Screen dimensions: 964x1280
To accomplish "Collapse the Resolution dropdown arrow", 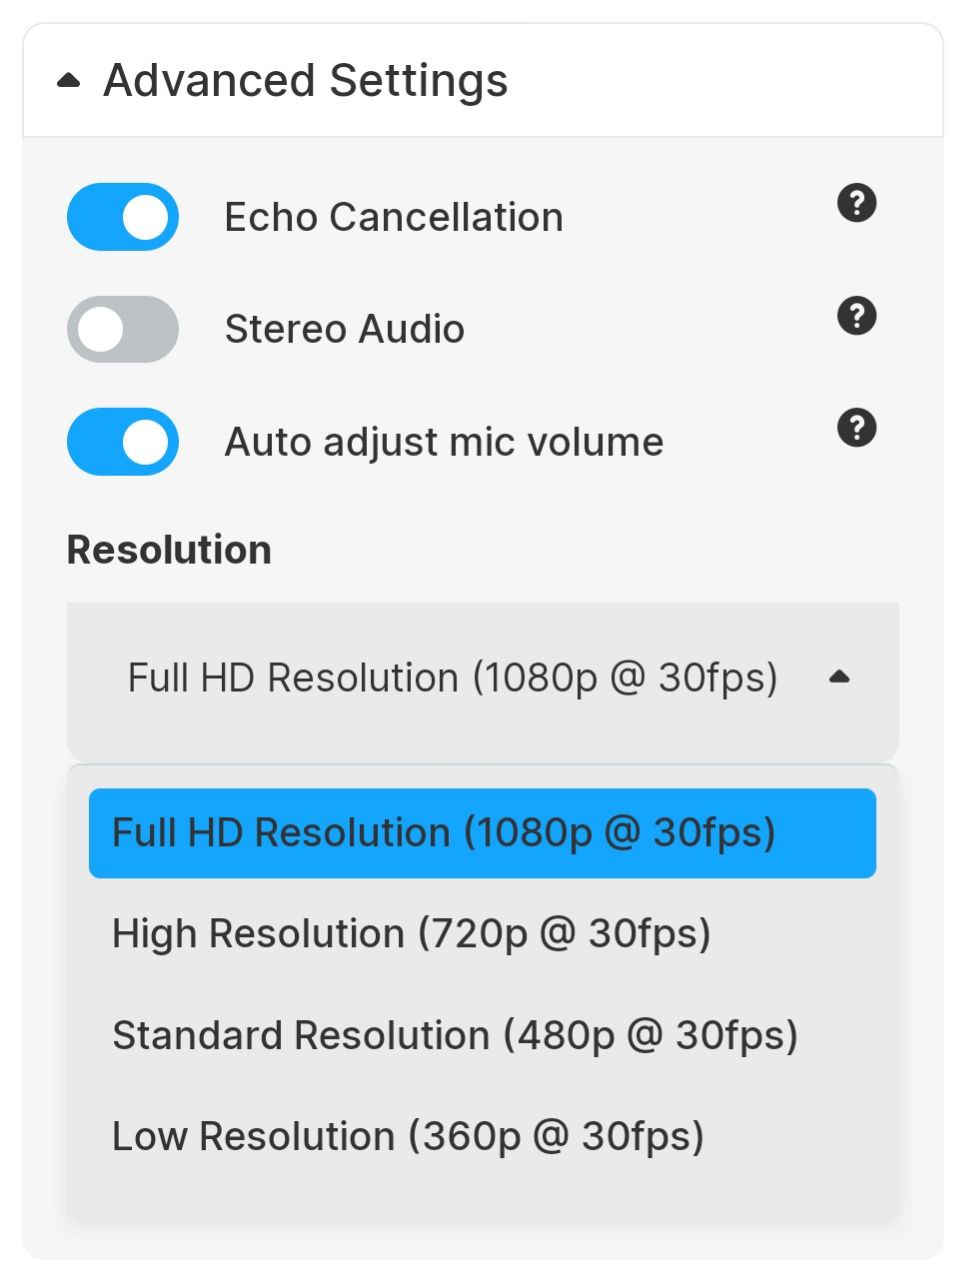I will (841, 677).
